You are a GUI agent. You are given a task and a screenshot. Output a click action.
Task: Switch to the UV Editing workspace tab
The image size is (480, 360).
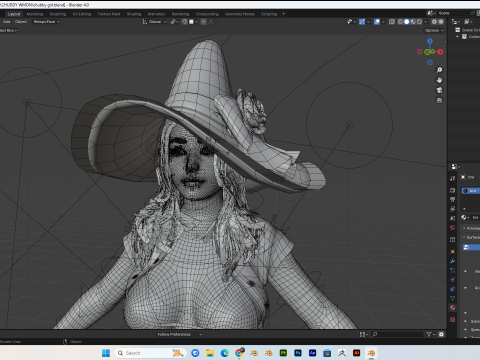click(82, 14)
